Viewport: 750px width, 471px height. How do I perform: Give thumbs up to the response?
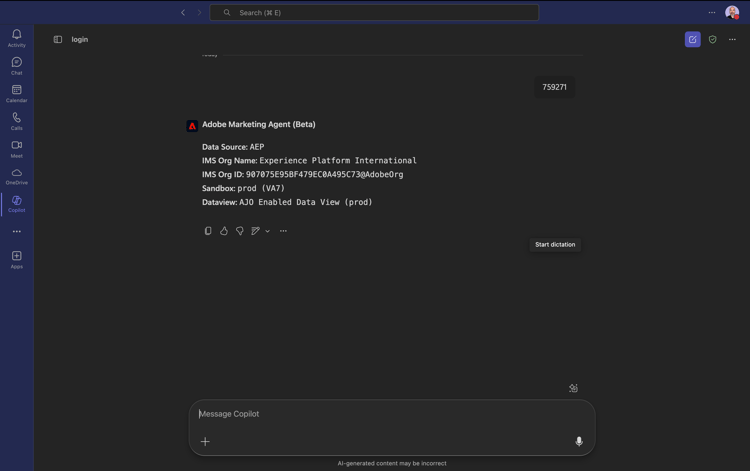[224, 231]
